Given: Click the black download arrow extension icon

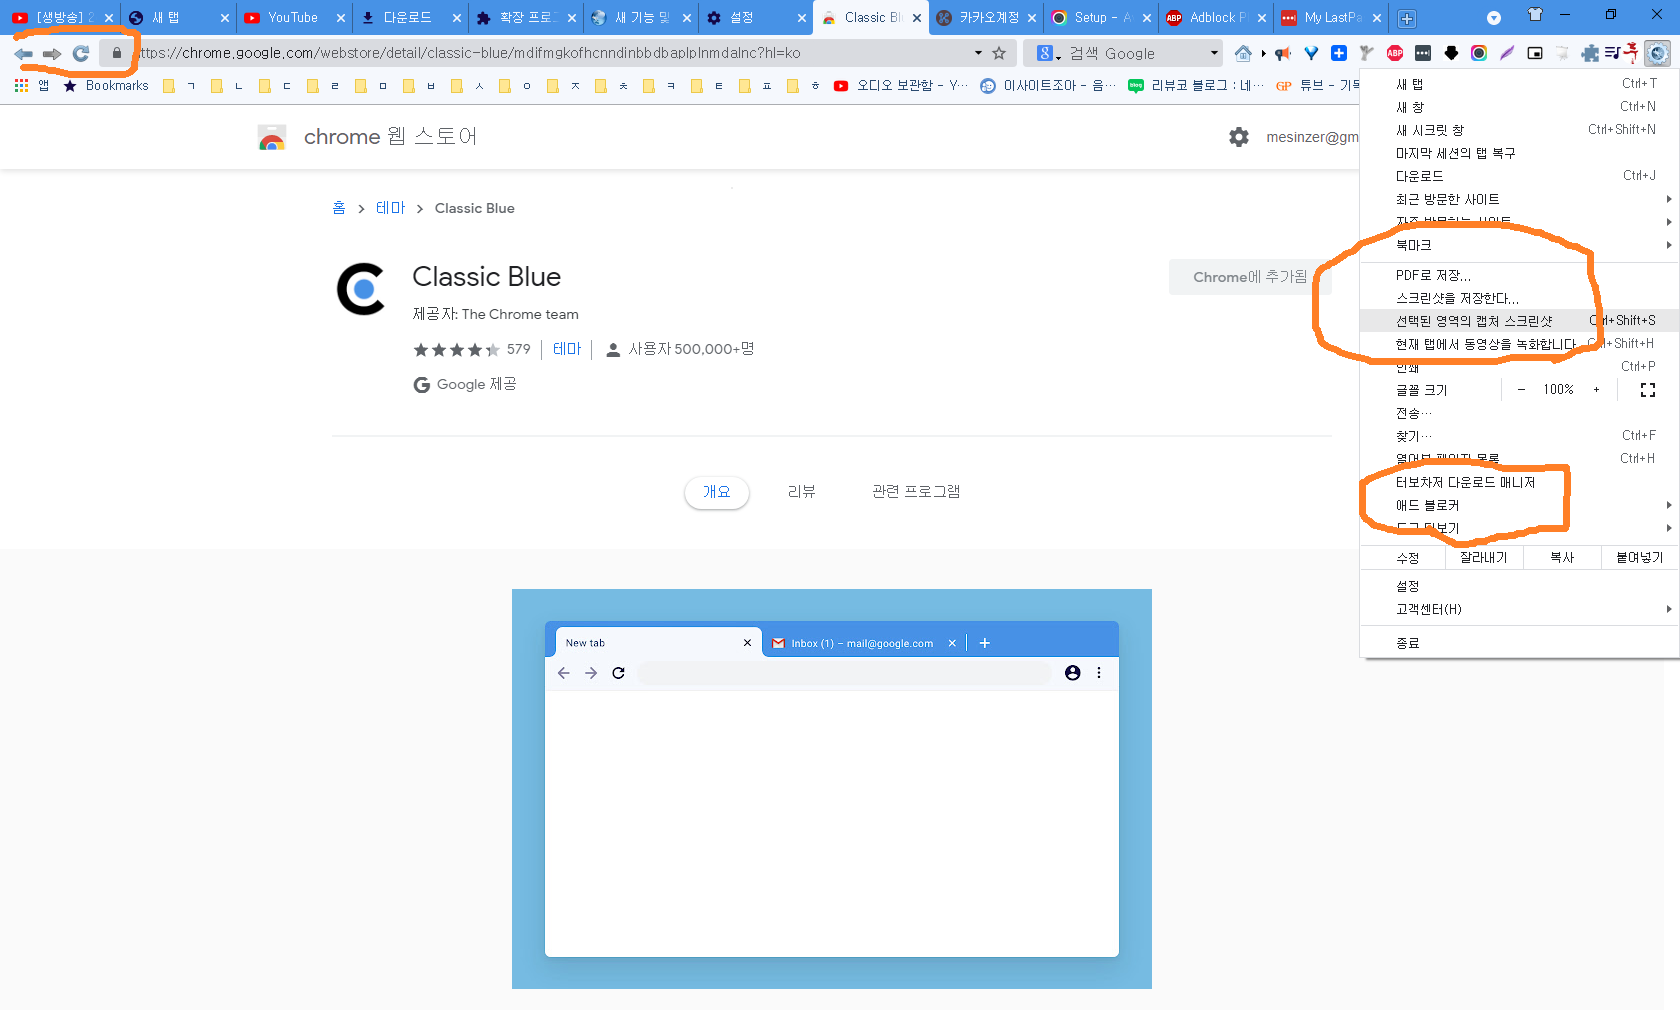Looking at the screenshot, I should click(1451, 53).
